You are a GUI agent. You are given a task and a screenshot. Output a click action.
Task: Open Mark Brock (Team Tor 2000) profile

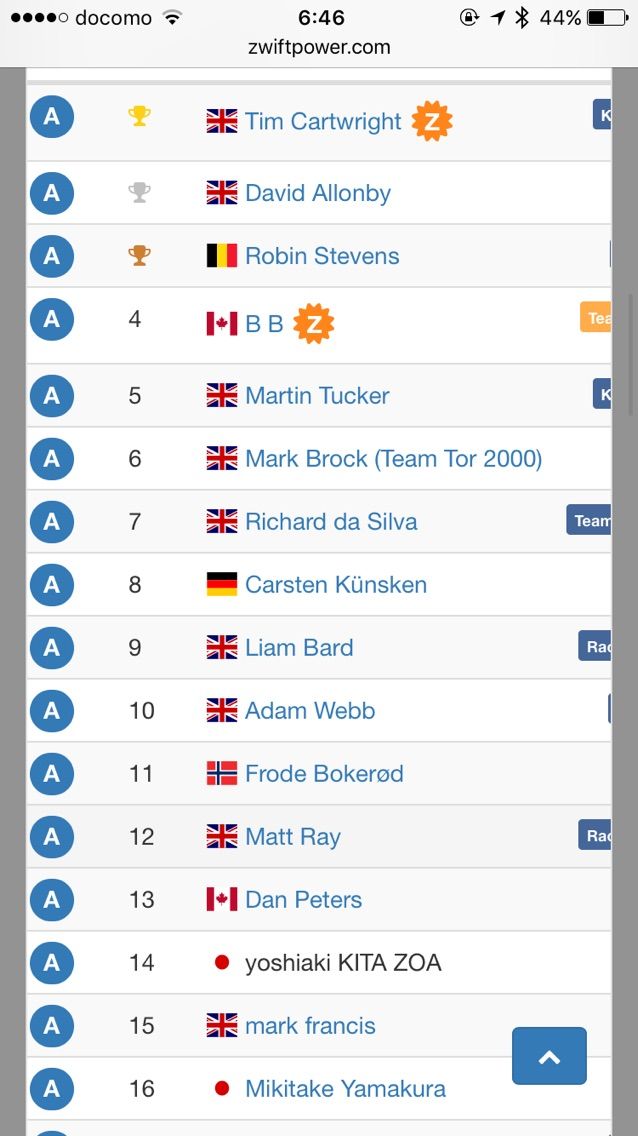pos(393,458)
